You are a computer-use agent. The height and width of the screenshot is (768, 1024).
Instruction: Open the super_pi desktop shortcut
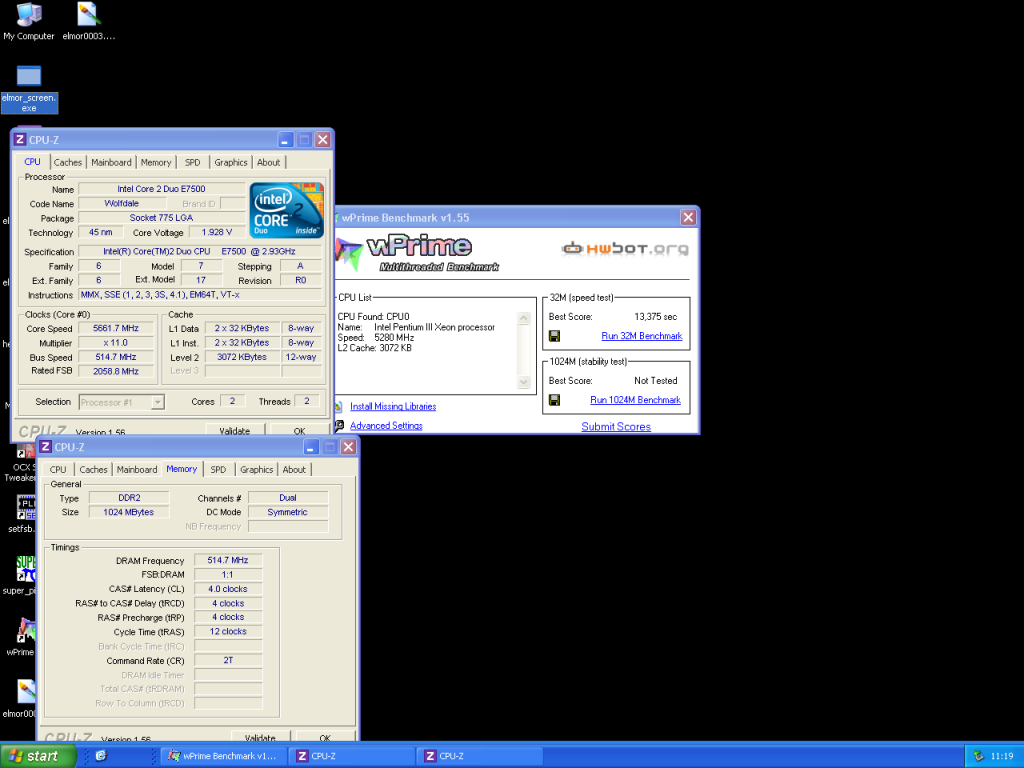click(26, 570)
